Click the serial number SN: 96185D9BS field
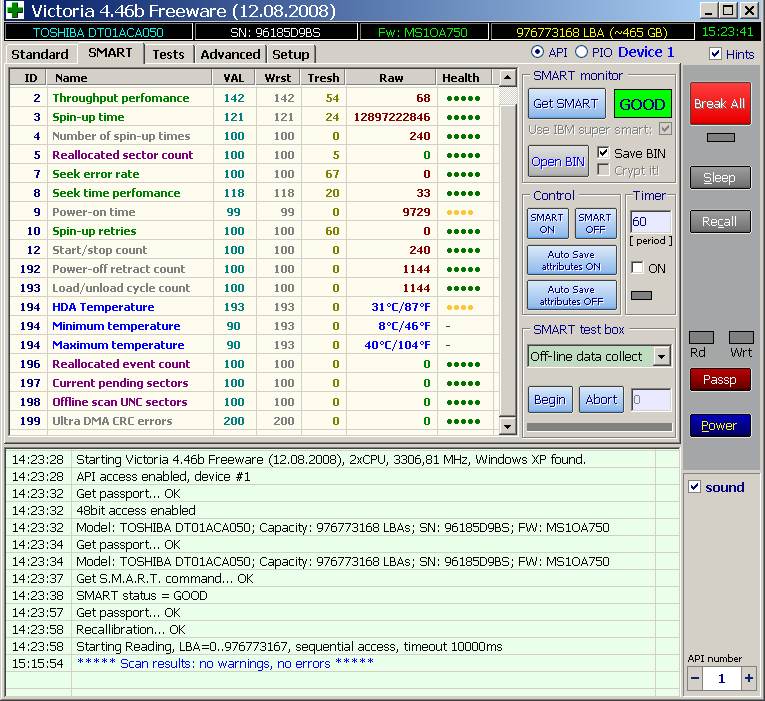 point(276,32)
